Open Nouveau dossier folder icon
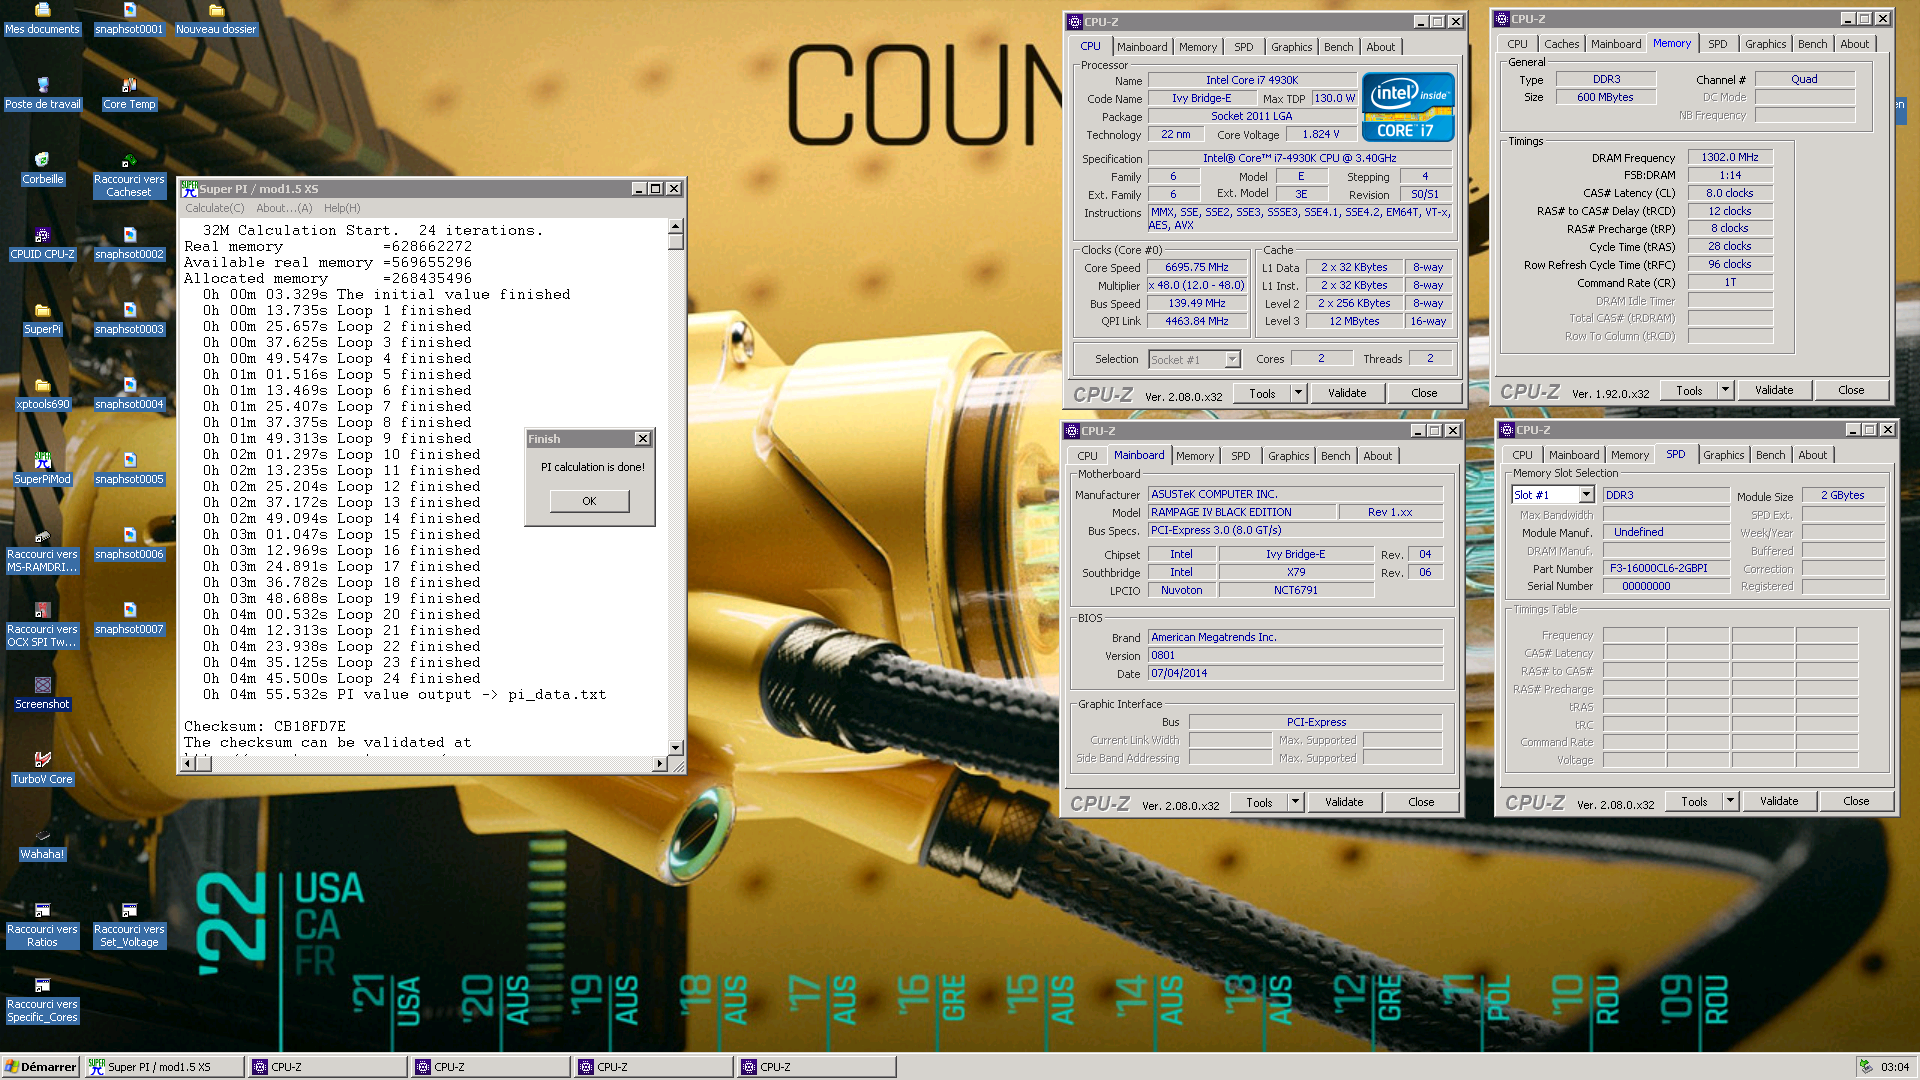This screenshot has height=1080, width=1920. [x=216, y=18]
